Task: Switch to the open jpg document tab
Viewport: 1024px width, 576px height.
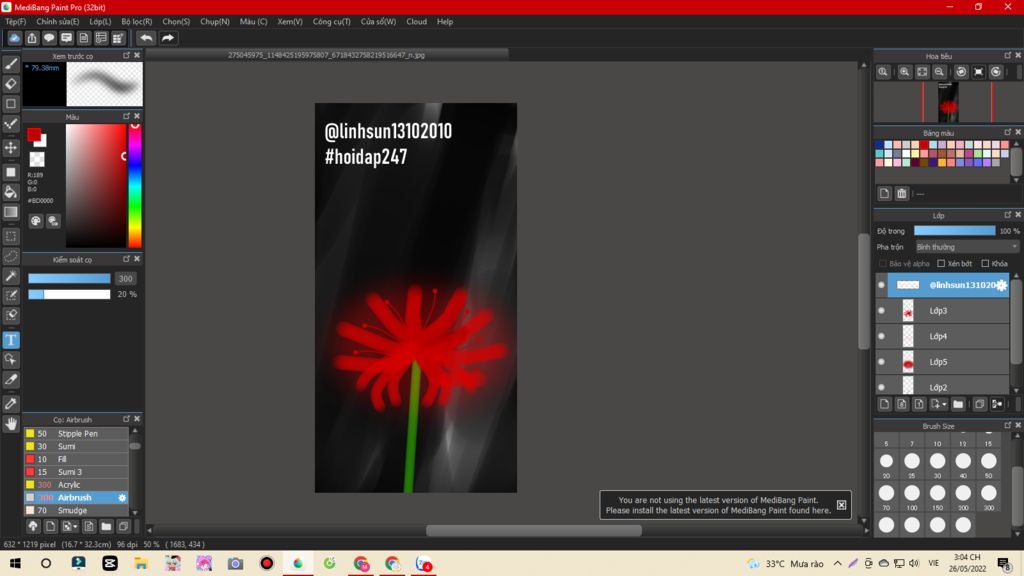Action: (x=327, y=55)
